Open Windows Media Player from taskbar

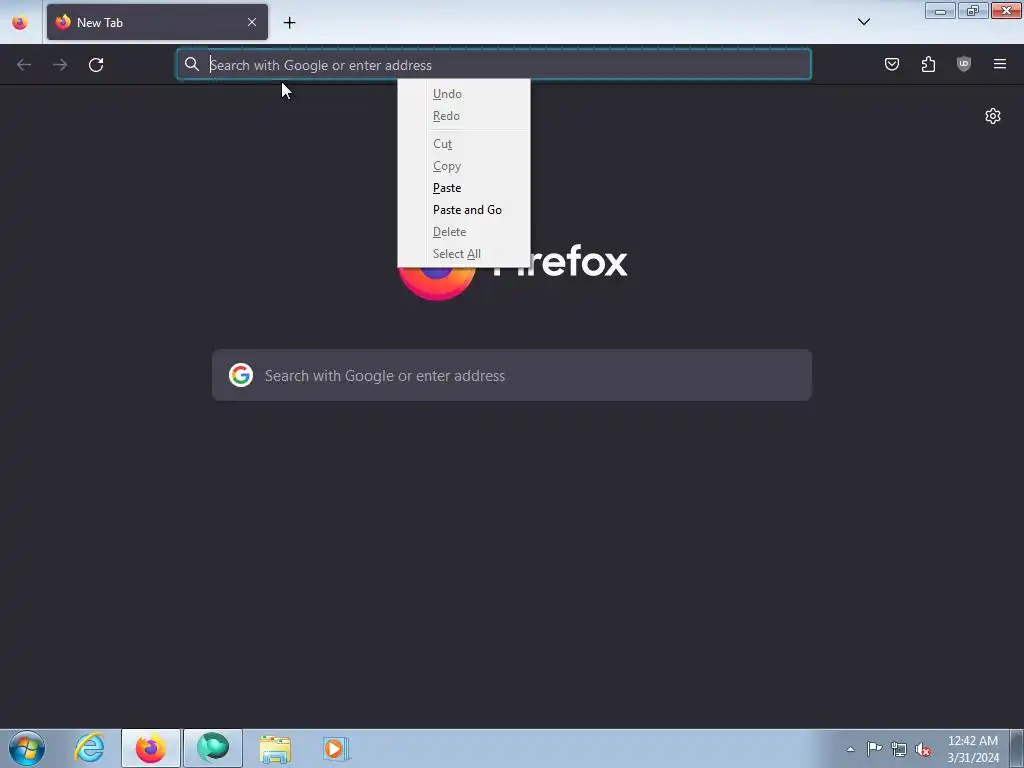(x=336, y=748)
